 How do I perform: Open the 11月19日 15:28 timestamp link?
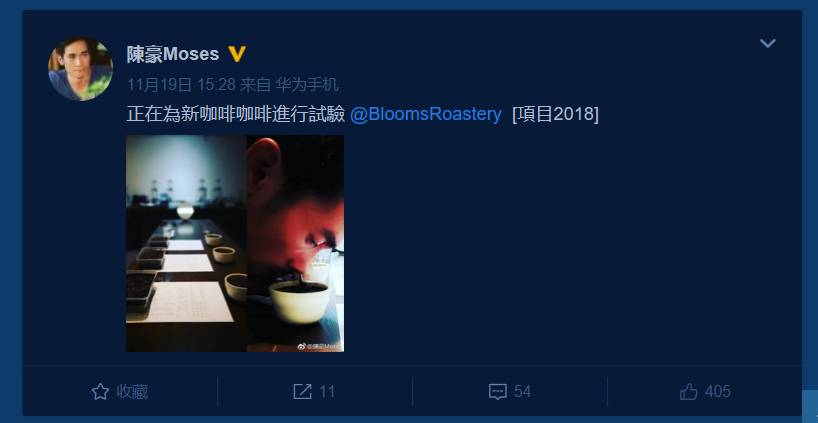(x=182, y=84)
